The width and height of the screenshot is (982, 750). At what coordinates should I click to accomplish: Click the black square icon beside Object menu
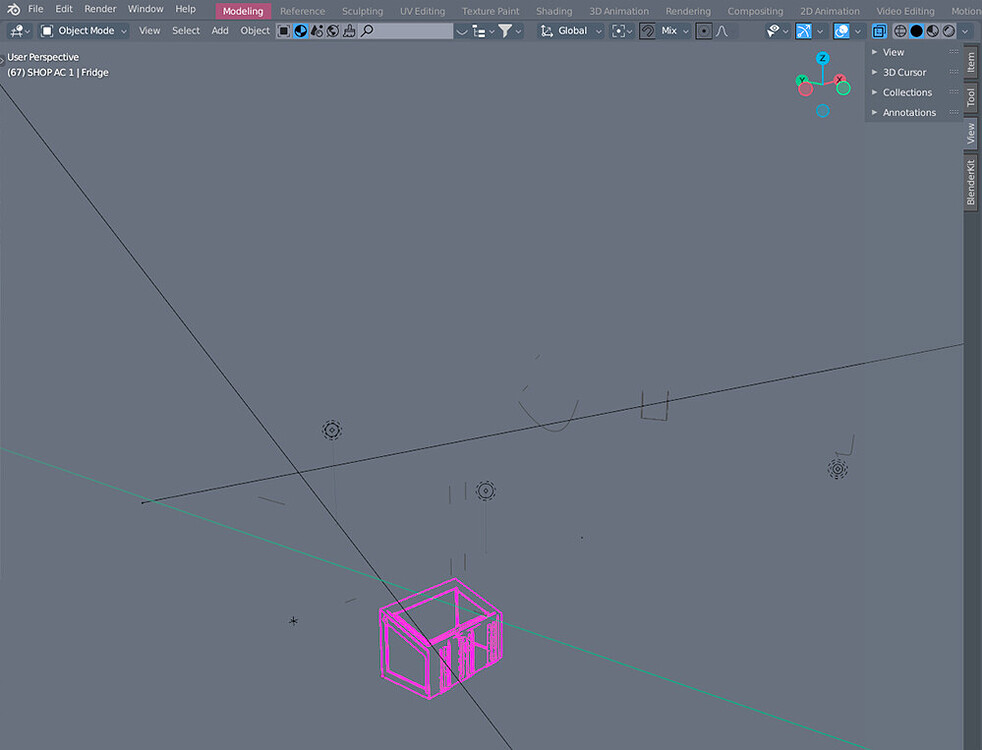click(284, 31)
